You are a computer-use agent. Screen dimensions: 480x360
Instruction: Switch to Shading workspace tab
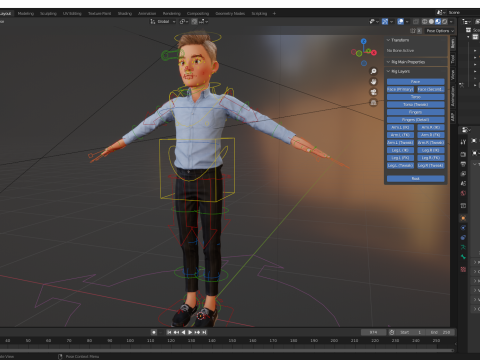click(x=125, y=13)
